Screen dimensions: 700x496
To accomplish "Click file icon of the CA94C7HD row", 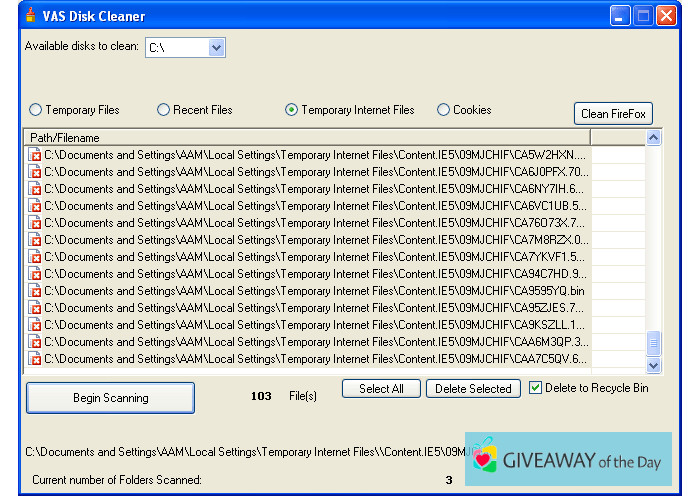I will (x=35, y=274).
